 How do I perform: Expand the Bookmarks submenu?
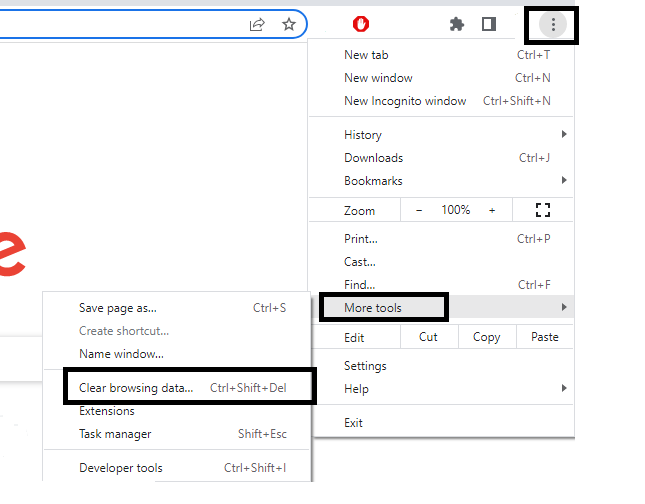point(441,181)
